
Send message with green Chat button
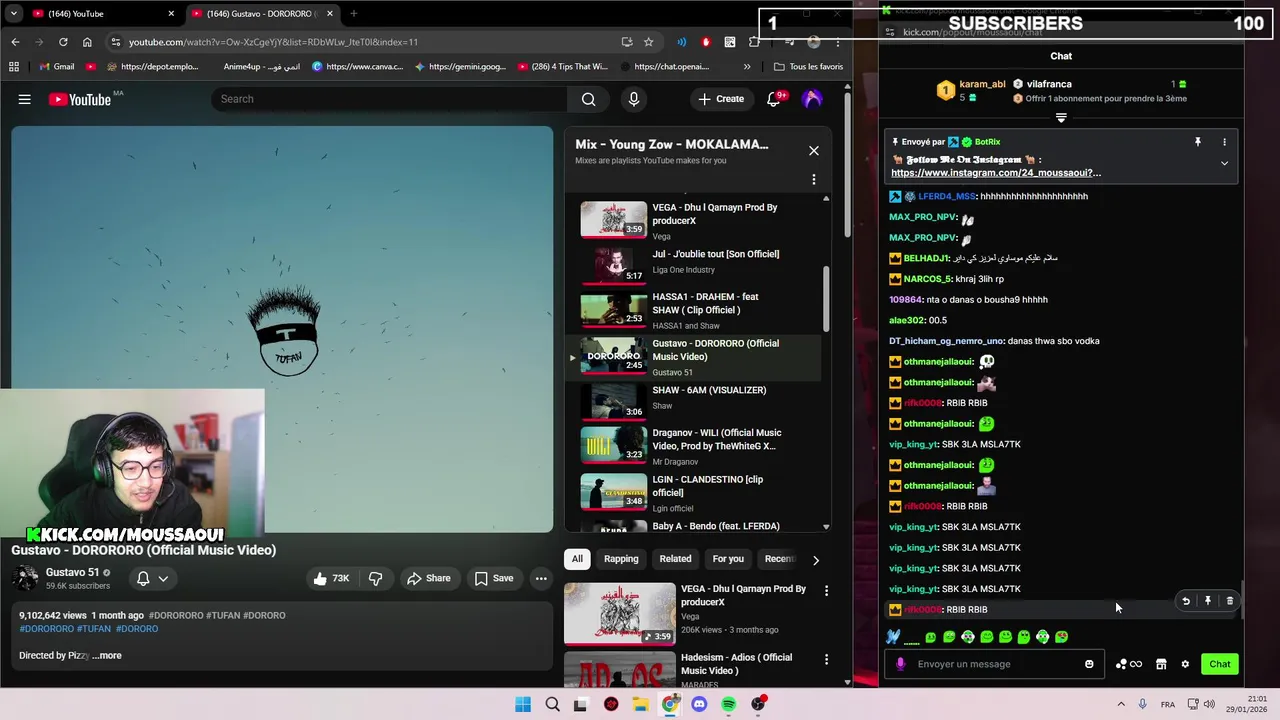pos(1220,664)
